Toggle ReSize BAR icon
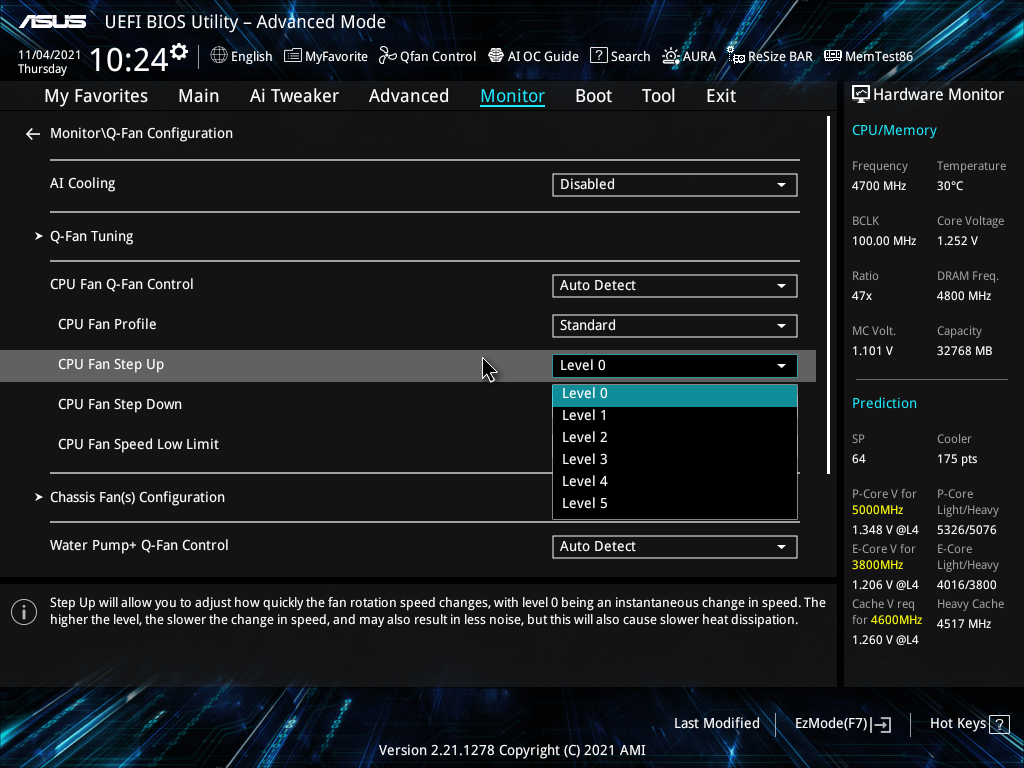1024x768 pixels. pyautogui.click(x=735, y=56)
